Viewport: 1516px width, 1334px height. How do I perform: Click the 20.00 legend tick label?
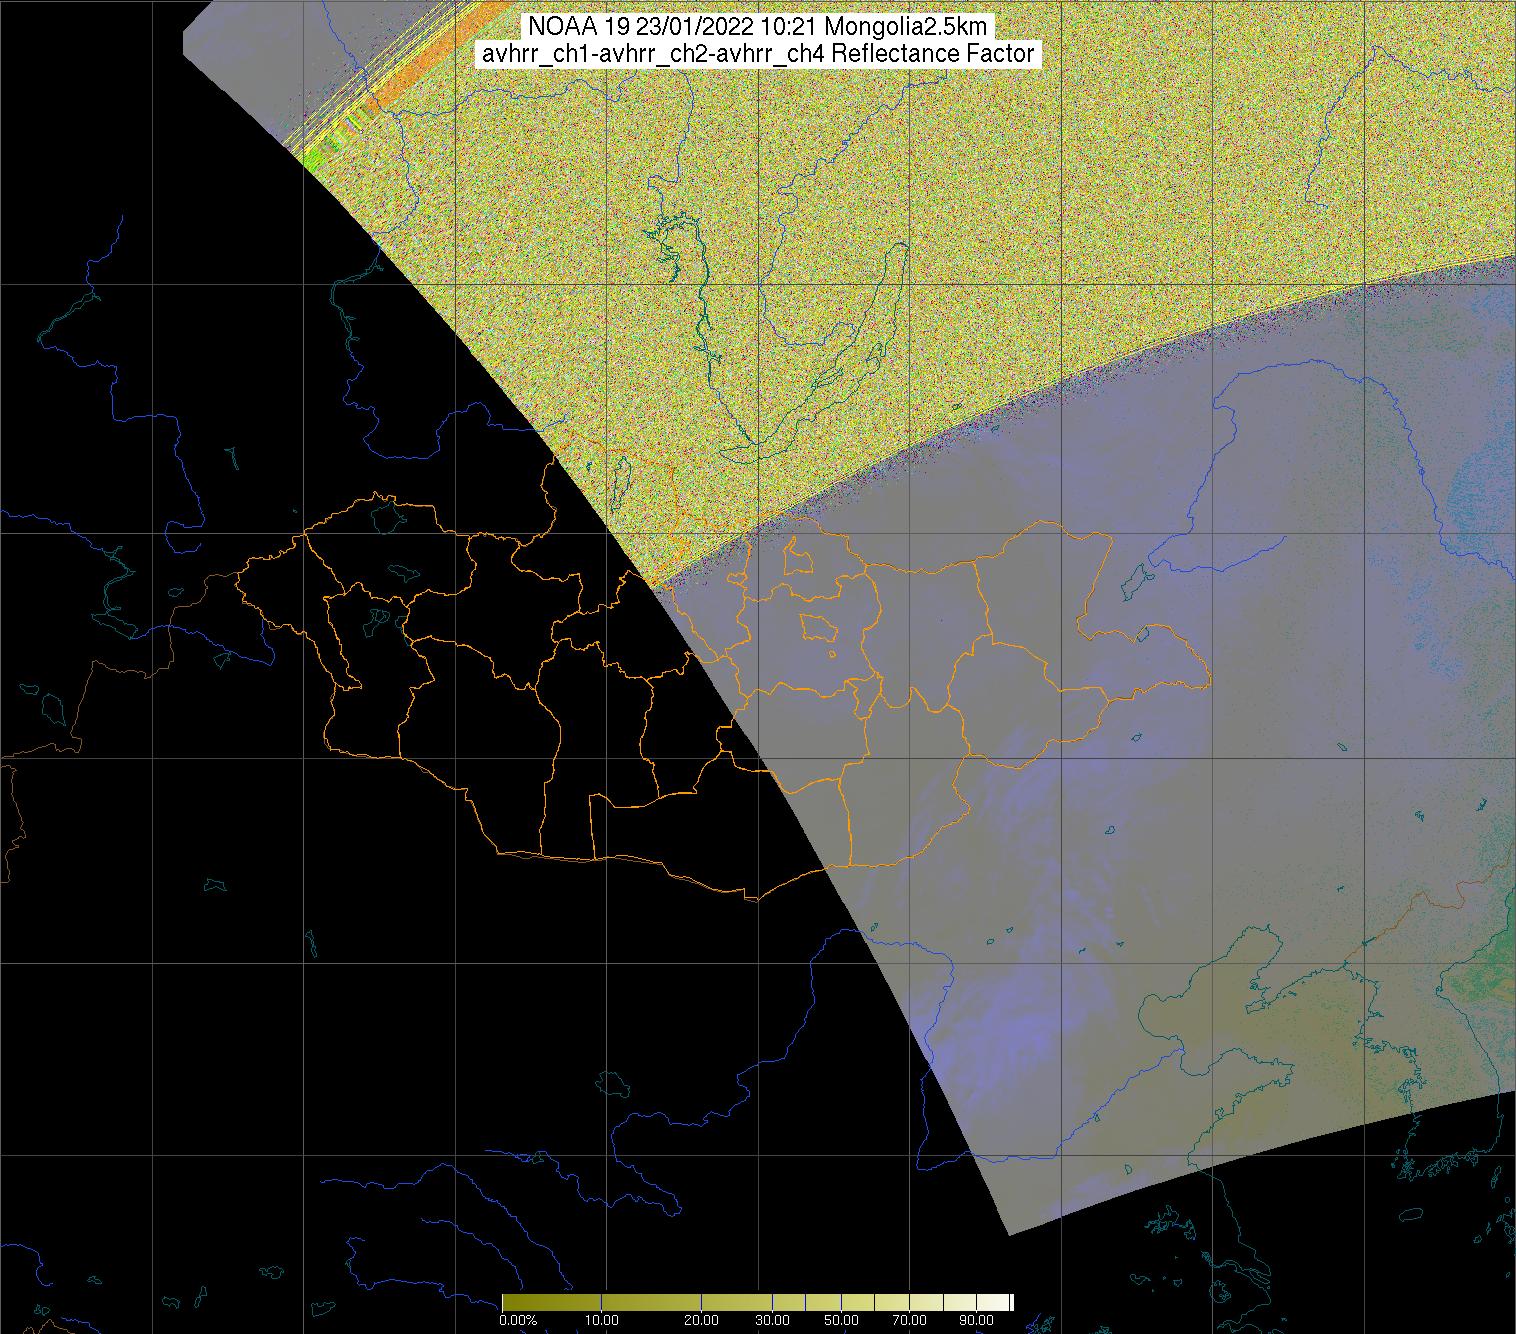point(701,1320)
